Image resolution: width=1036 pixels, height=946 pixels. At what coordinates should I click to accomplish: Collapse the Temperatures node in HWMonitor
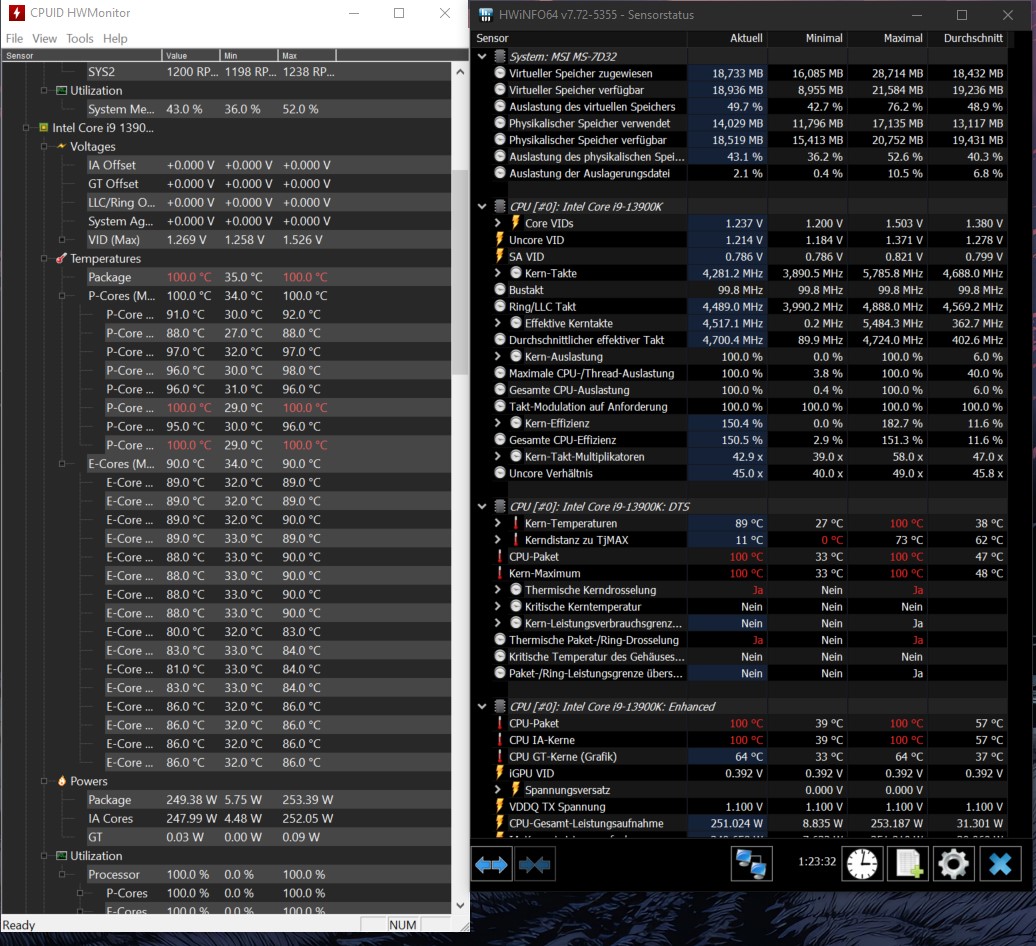click(x=44, y=258)
